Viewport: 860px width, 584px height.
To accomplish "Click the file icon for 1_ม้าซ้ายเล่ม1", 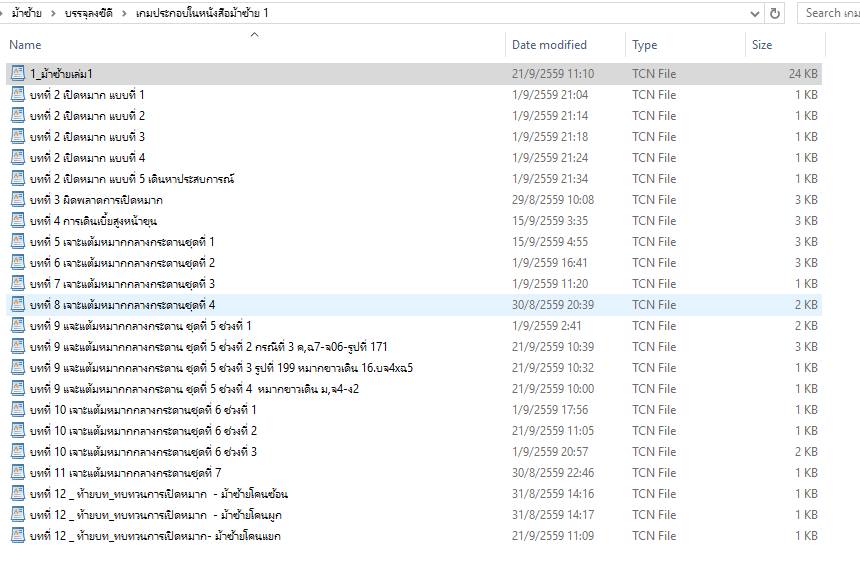I will [18, 73].
